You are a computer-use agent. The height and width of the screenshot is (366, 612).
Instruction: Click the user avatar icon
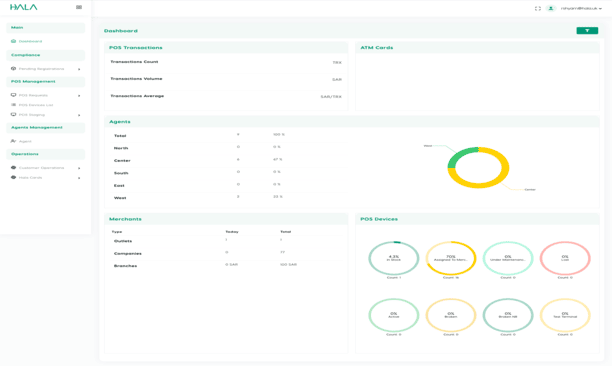[551, 8]
